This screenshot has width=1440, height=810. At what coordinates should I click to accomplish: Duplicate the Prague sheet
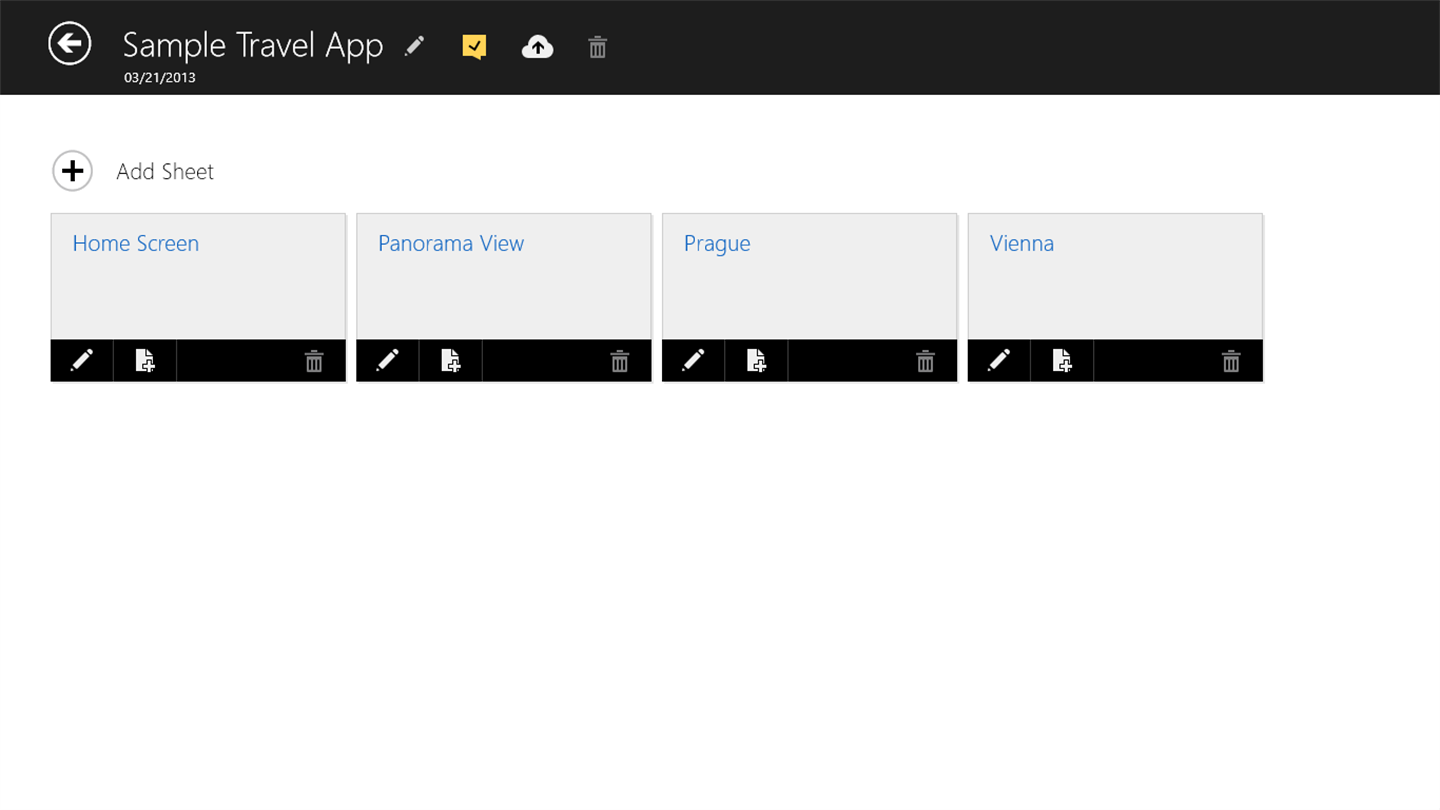pyautogui.click(x=756, y=360)
